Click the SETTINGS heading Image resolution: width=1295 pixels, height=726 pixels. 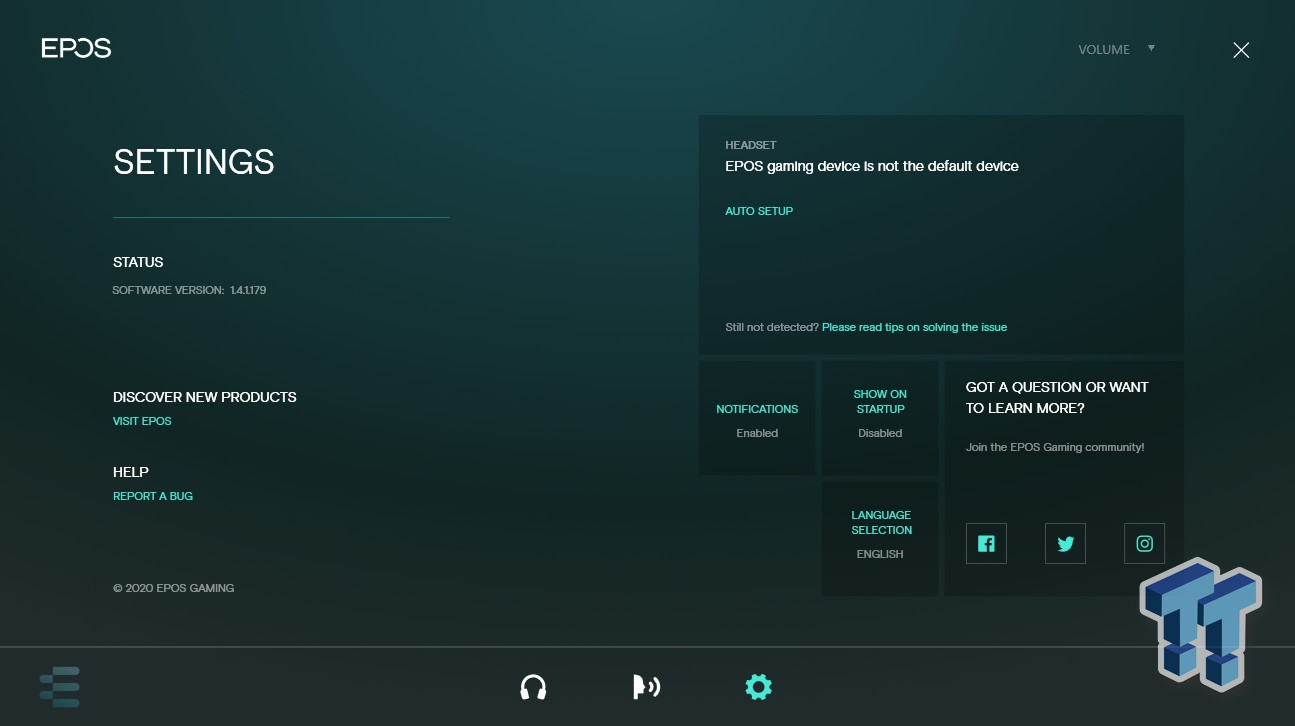pos(194,162)
